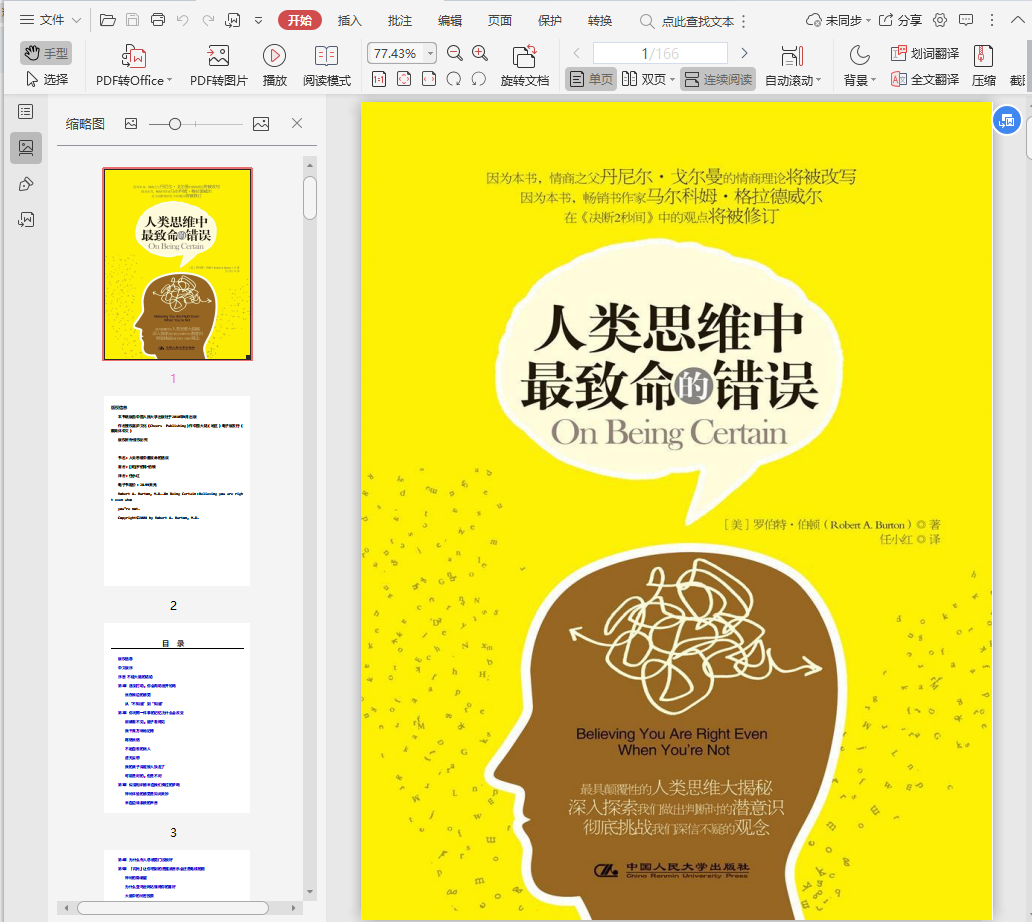
Task: Toggle 单页 single page view
Action: pos(591,80)
